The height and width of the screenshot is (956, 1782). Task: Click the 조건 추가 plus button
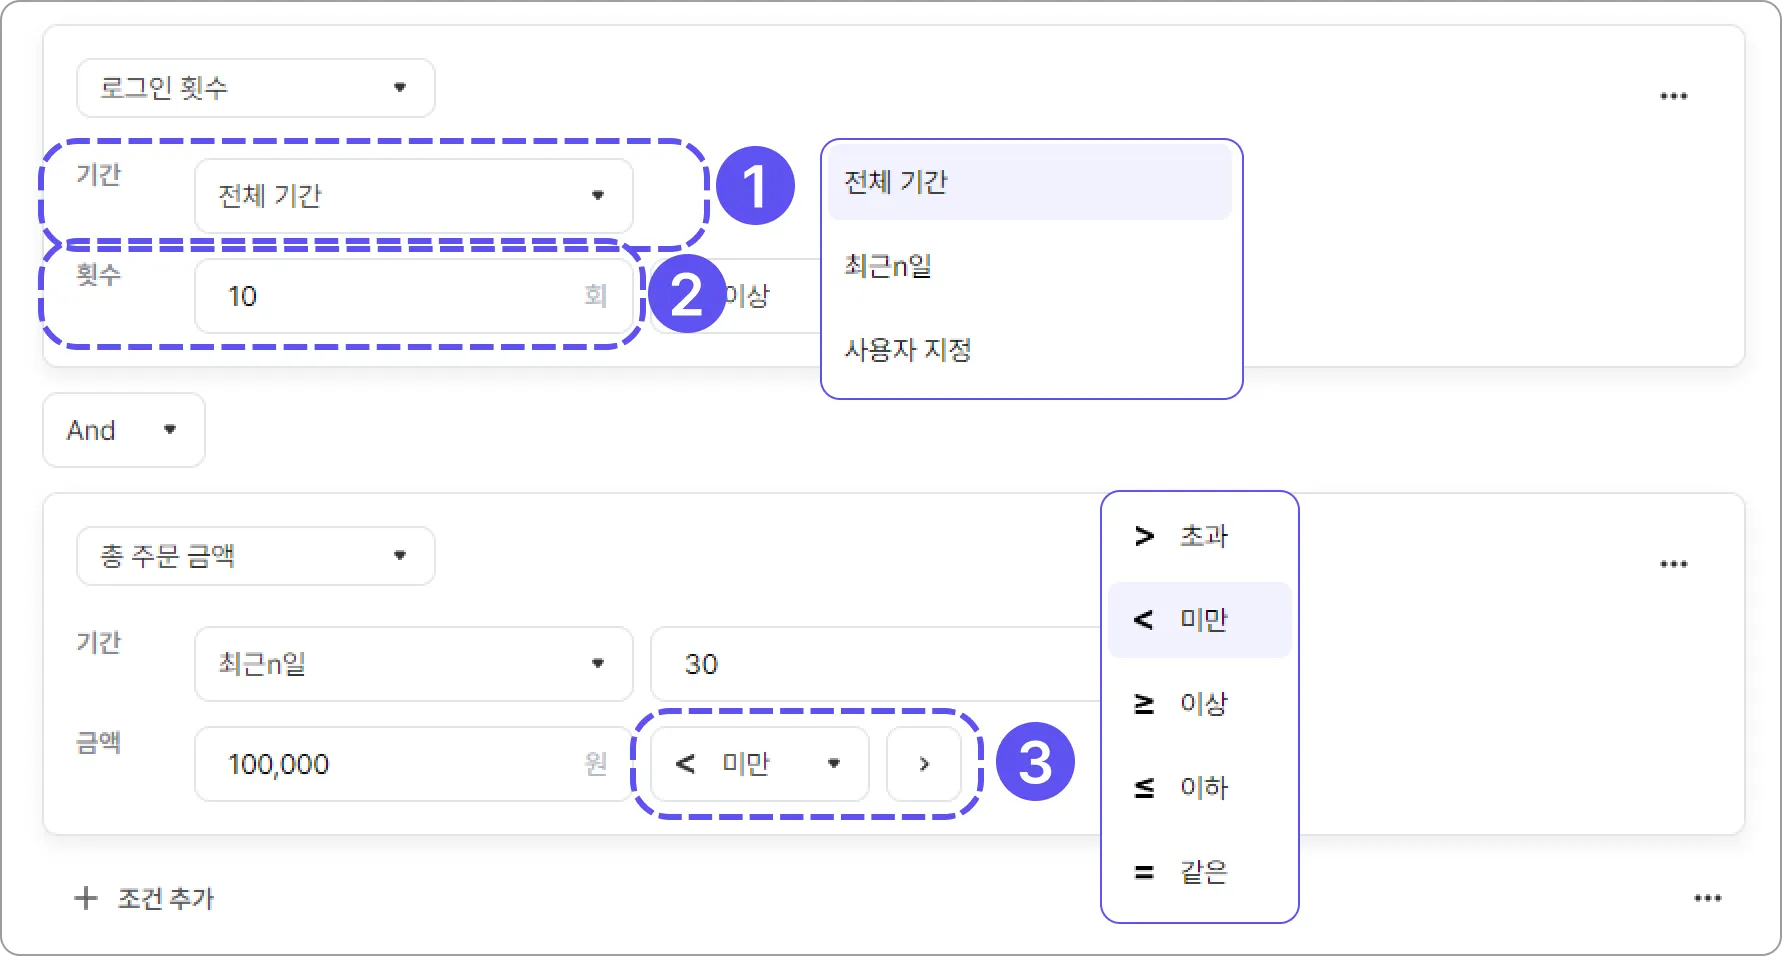pyautogui.click(x=145, y=898)
